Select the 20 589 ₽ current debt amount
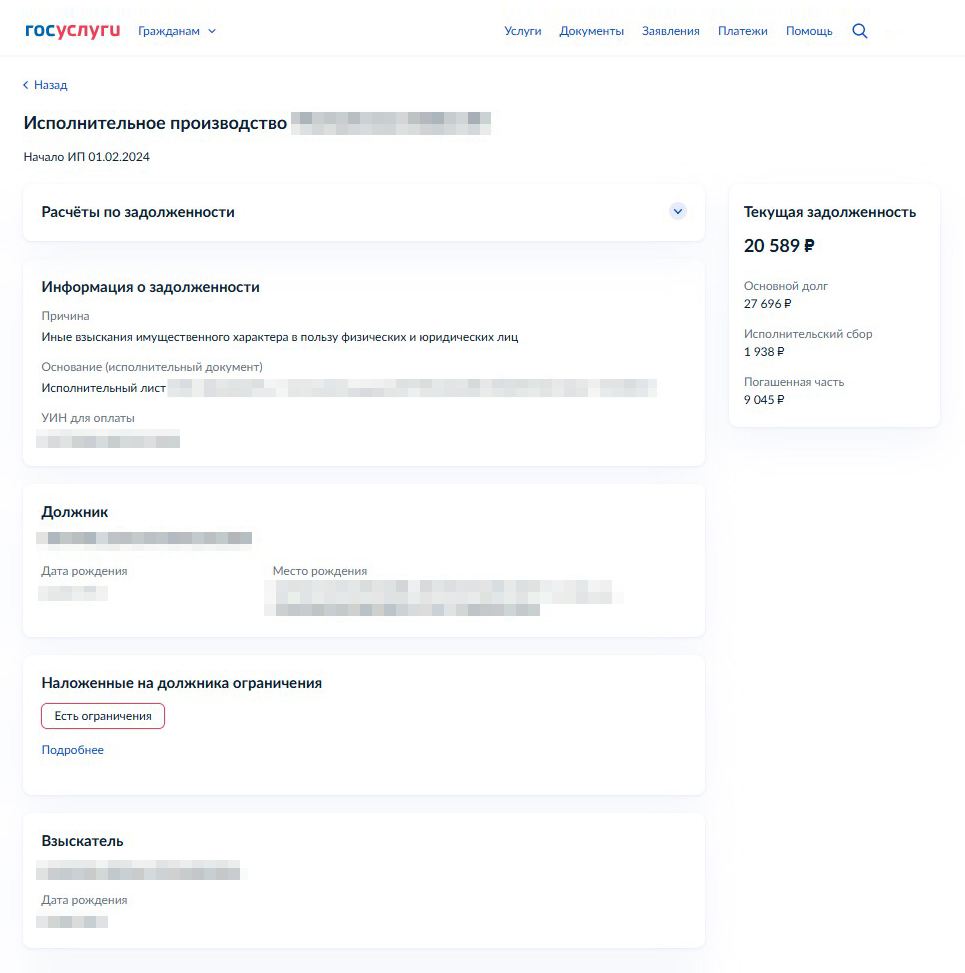Image resolution: width=965 pixels, height=973 pixels. click(779, 246)
